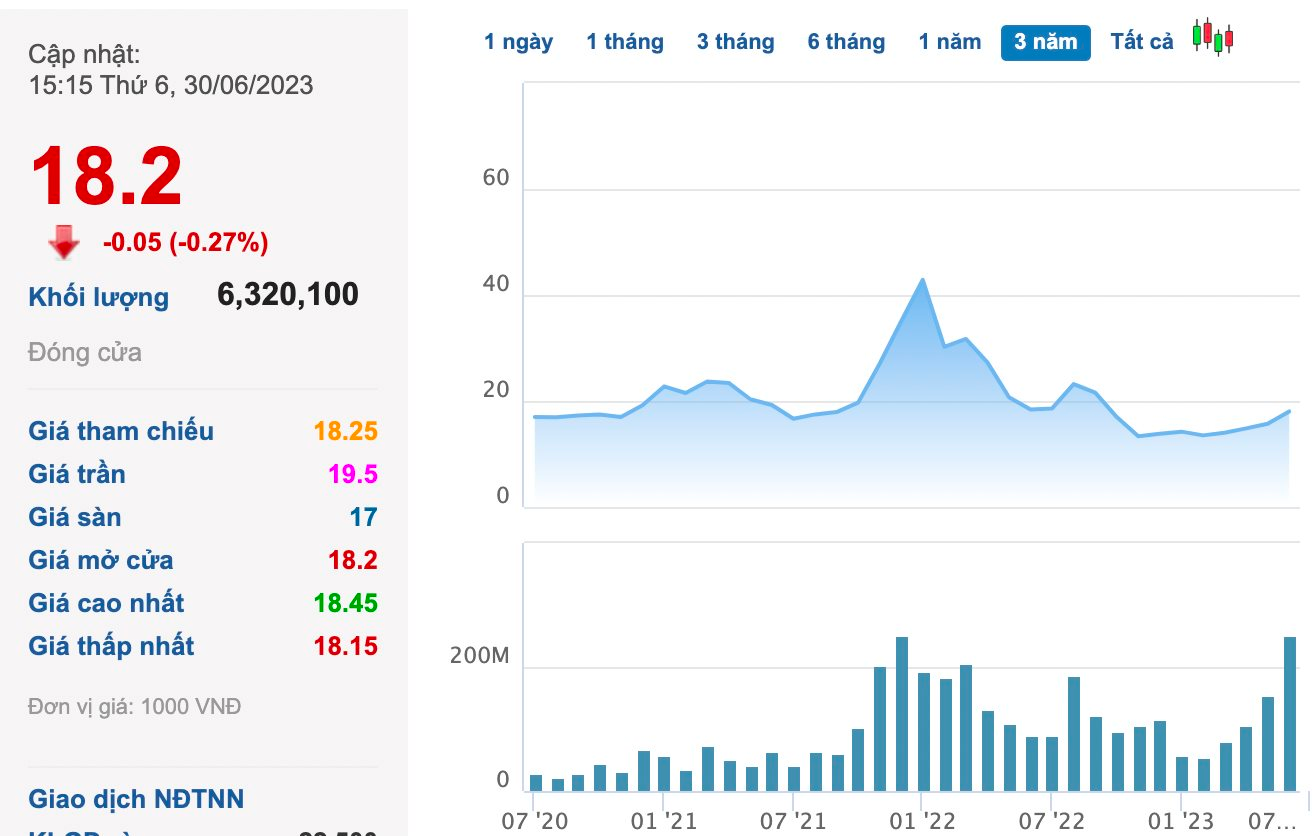
Task: Switch chart to '3 tháng' range
Action: [x=735, y=42]
